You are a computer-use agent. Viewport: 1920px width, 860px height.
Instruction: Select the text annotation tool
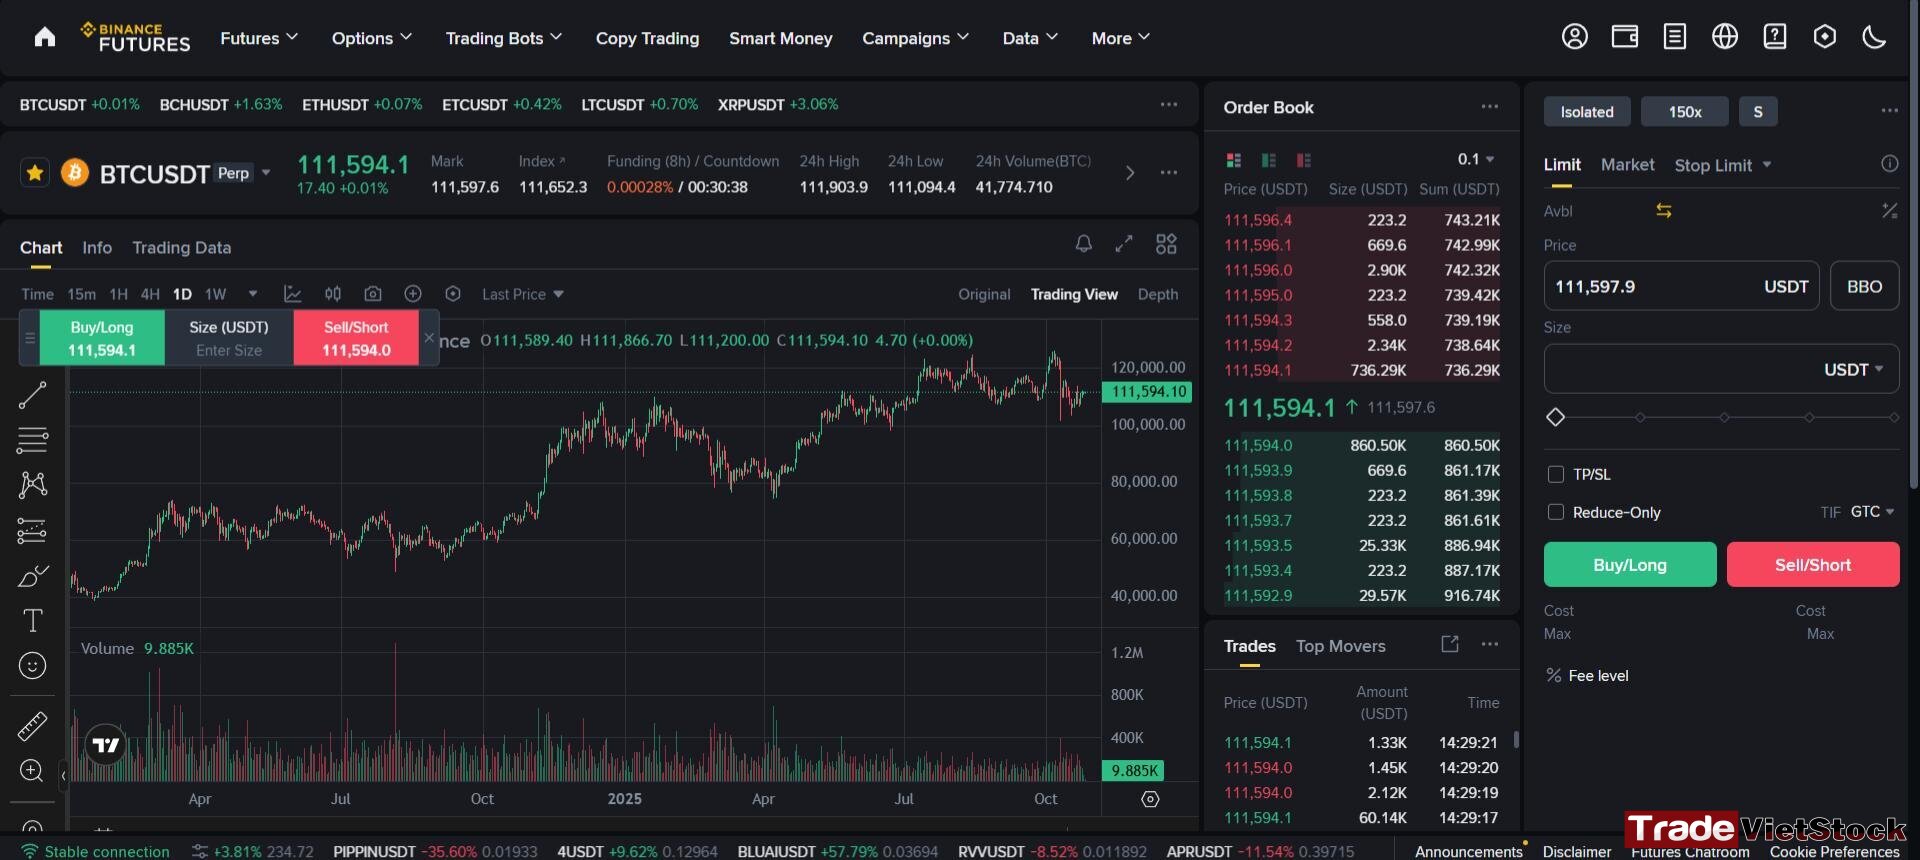coord(32,621)
